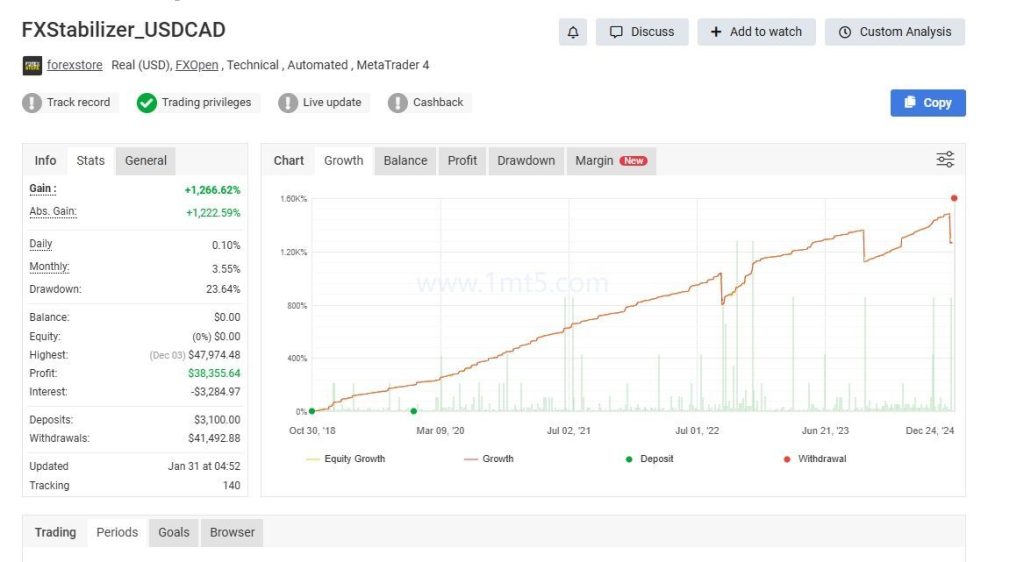Open the FXOpen broker link
The width and height of the screenshot is (1024, 562).
click(x=197, y=65)
